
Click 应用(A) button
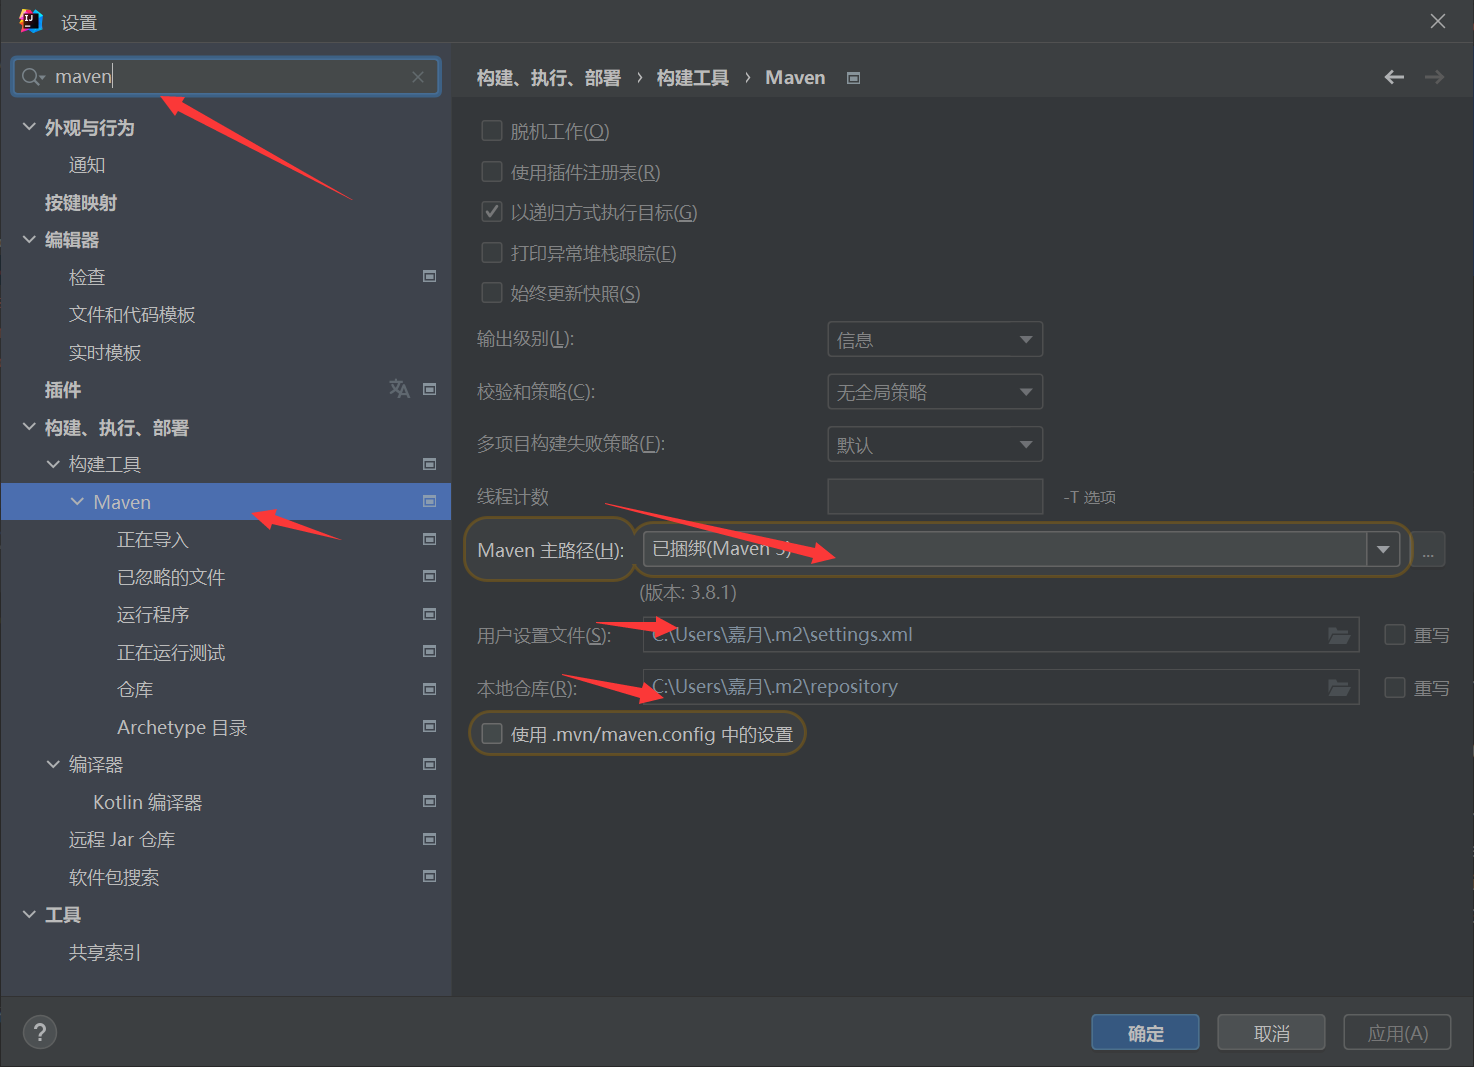pos(1397,1033)
